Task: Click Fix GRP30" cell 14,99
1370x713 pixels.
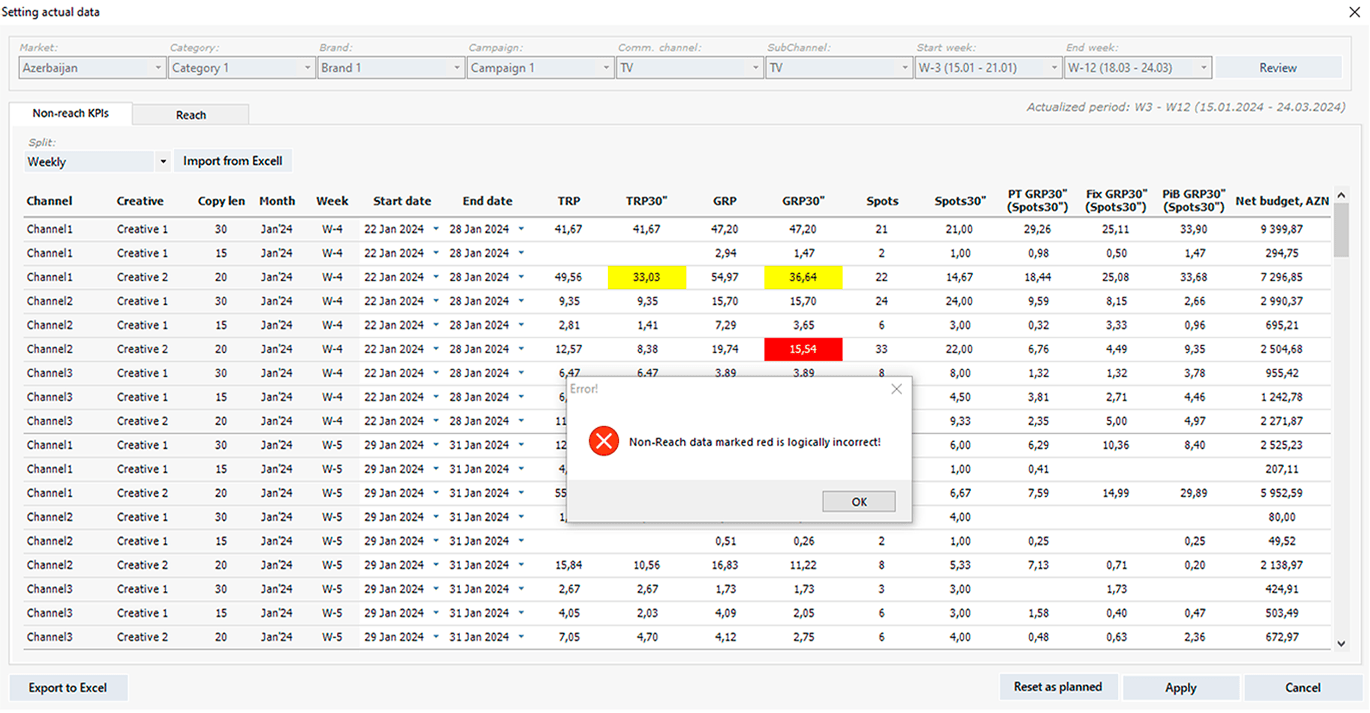Action: pos(1116,493)
